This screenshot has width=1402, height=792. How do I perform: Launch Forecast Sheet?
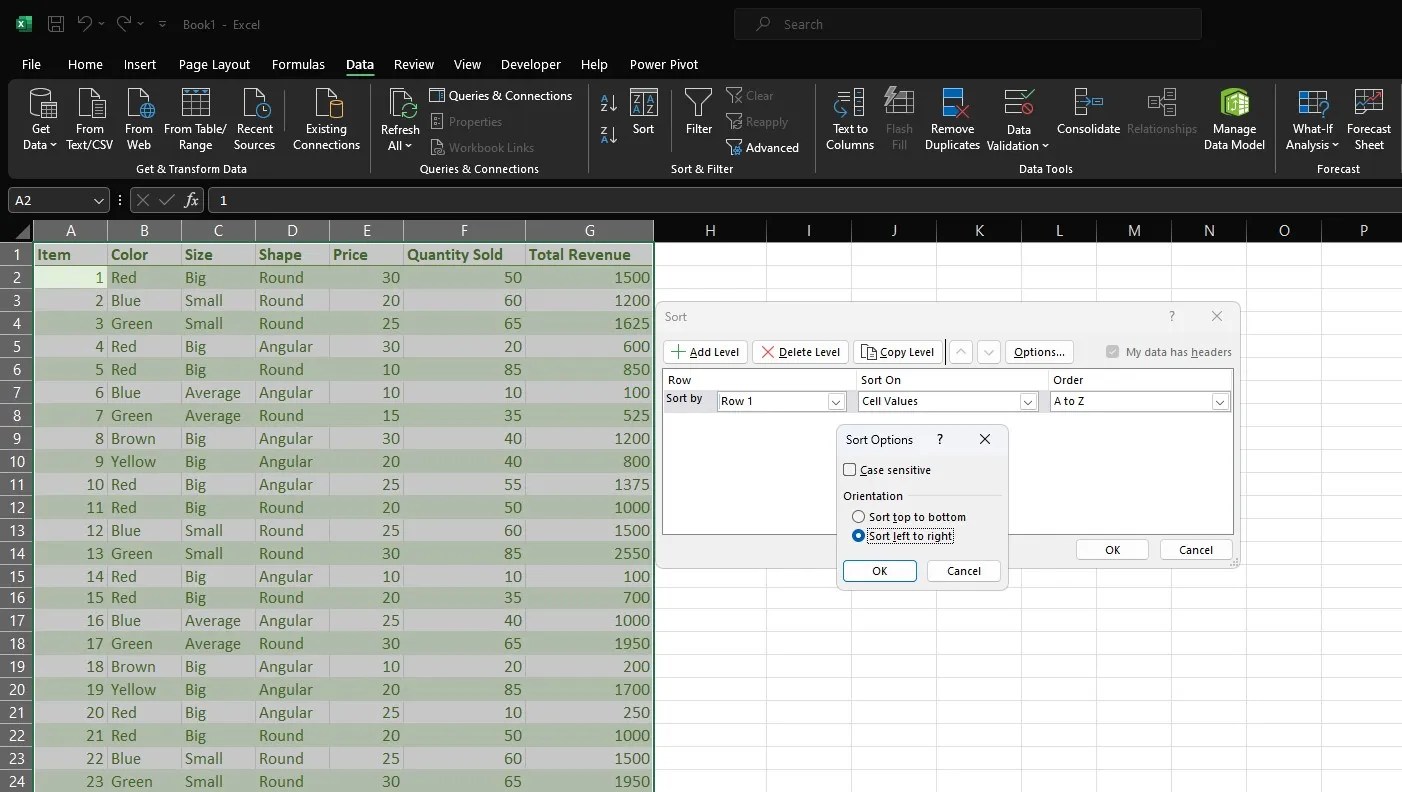point(1368,119)
